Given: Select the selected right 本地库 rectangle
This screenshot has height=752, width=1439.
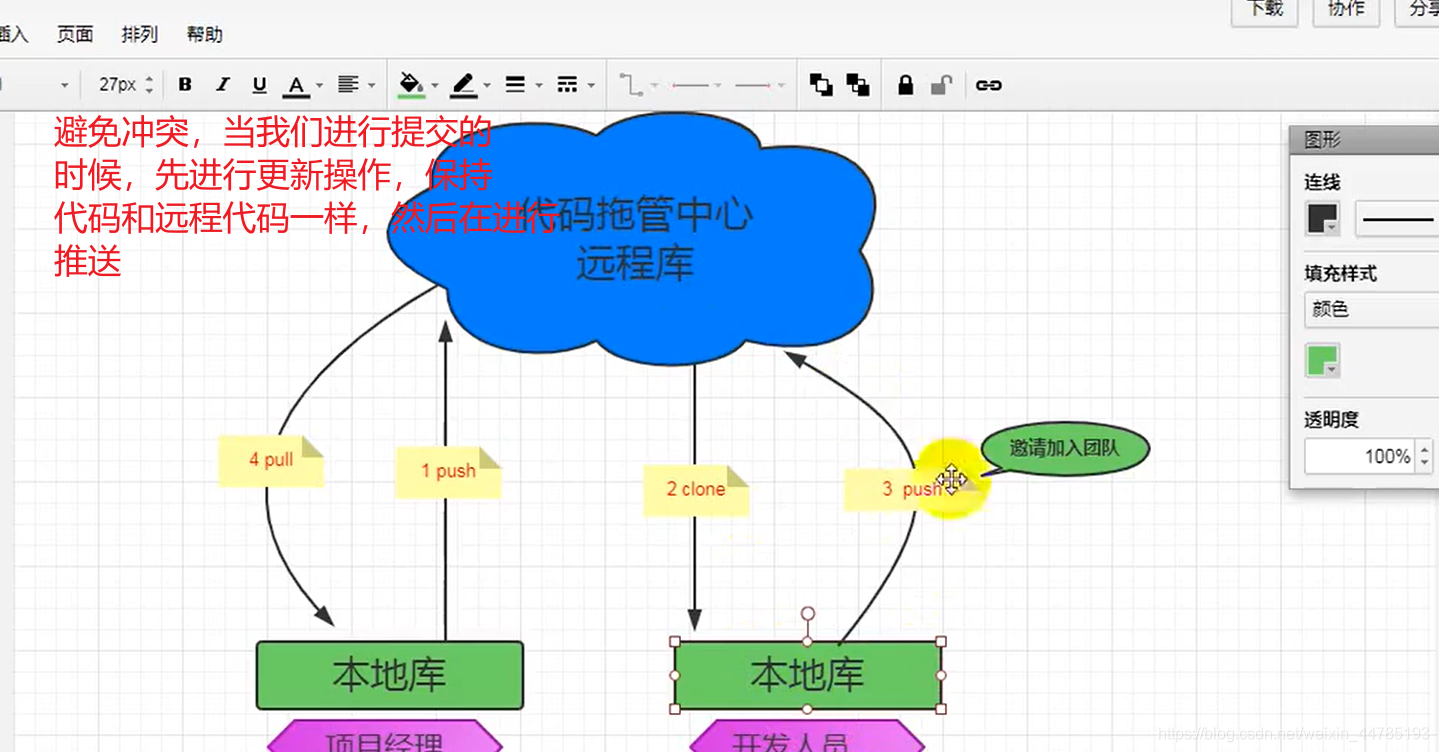Looking at the screenshot, I should [x=807, y=676].
